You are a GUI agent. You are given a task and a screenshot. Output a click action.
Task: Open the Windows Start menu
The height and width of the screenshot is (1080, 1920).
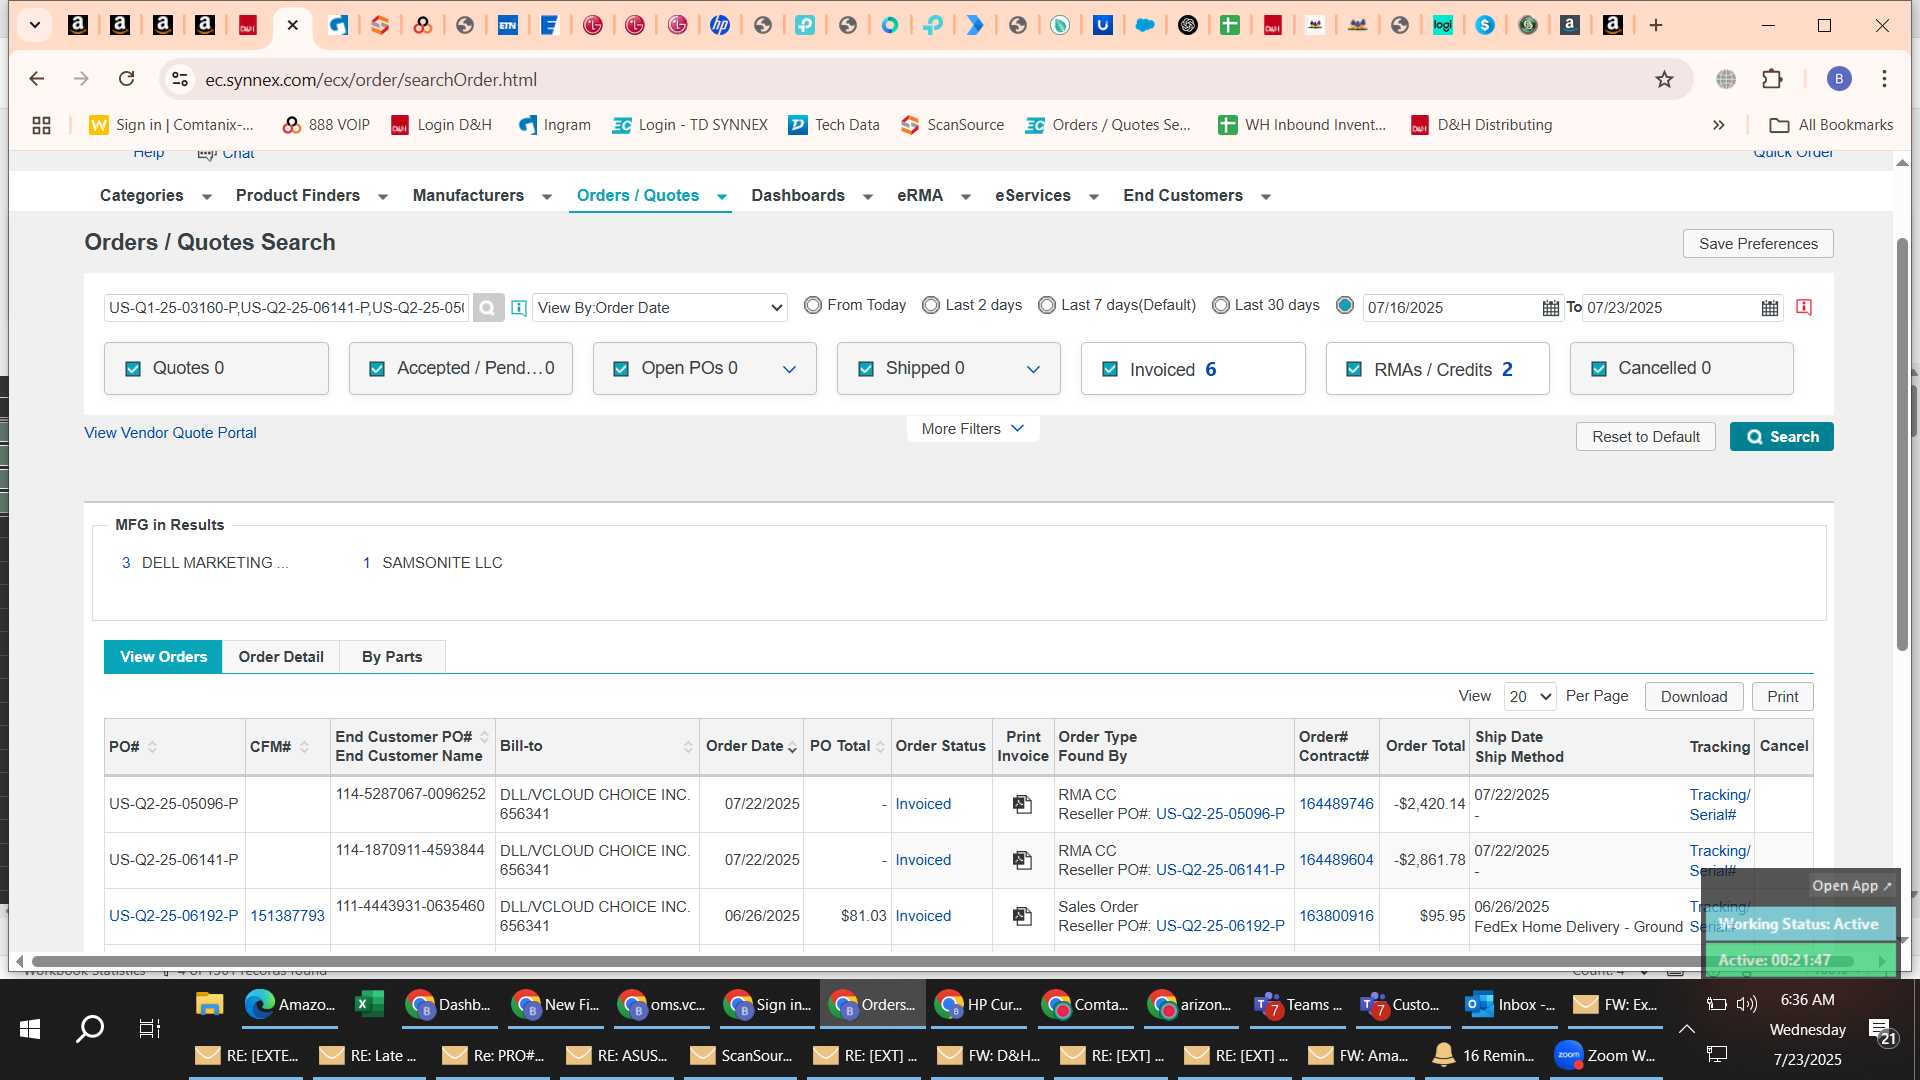tap(30, 1028)
